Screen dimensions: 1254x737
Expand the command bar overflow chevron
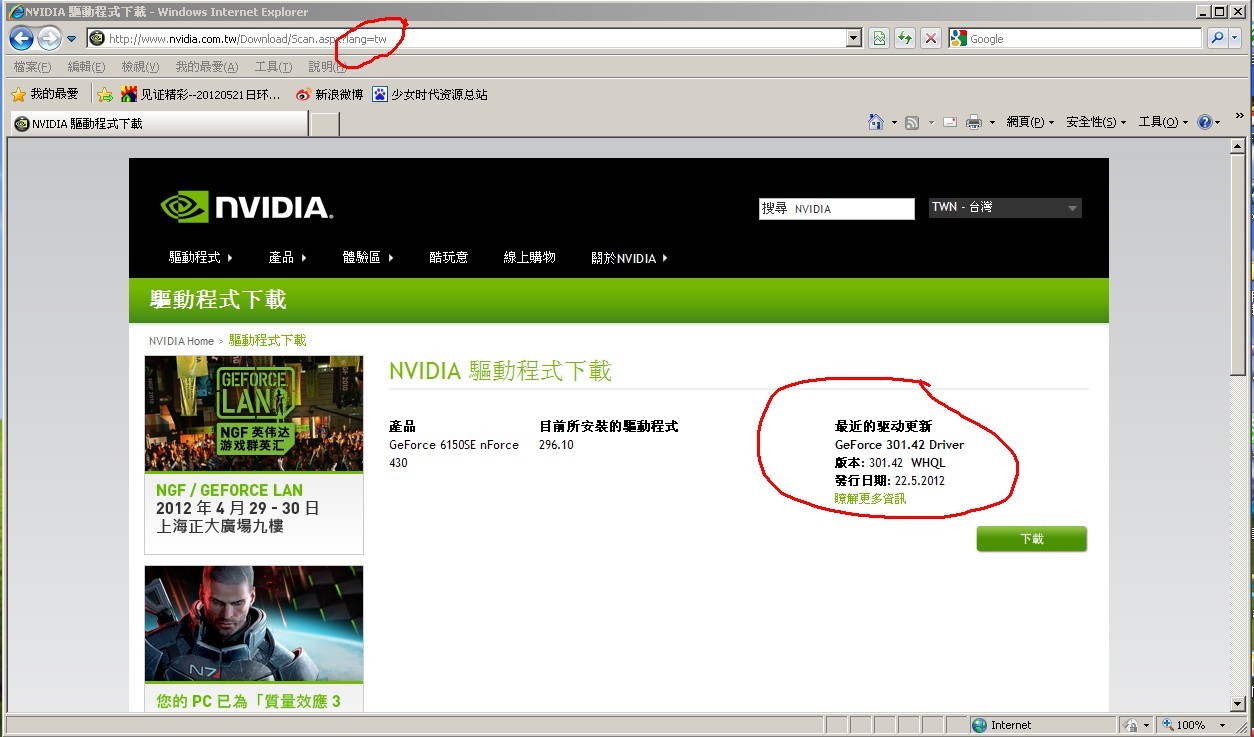tap(1240, 117)
